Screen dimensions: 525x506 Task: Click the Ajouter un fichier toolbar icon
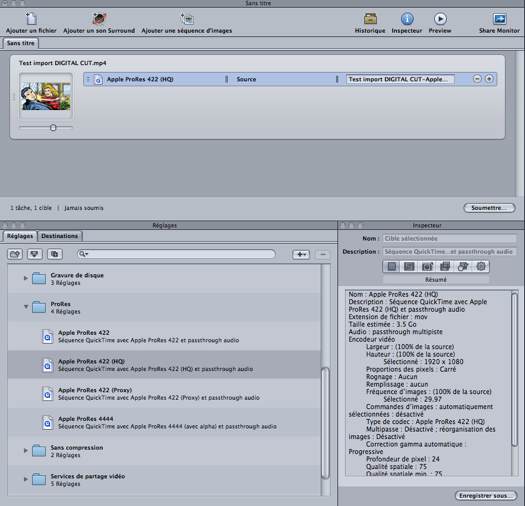coord(31,19)
